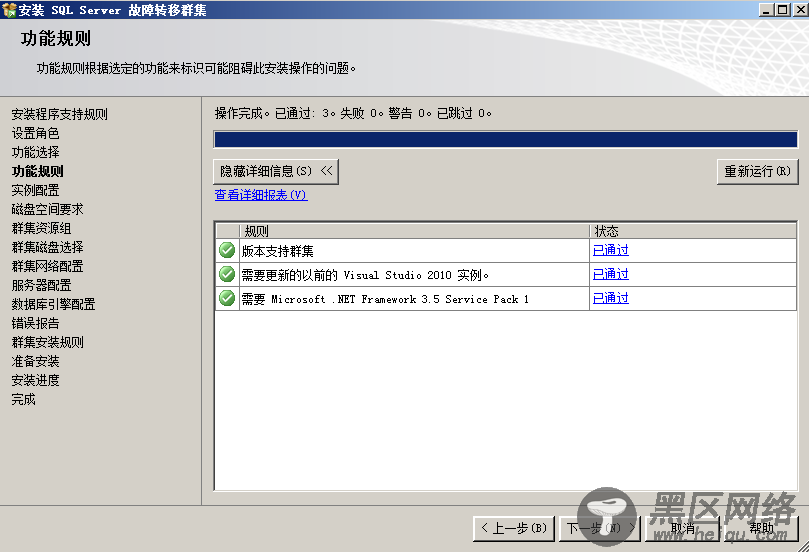The image size is (809, 552).
Task: Open 已通过 status for 版本支持群集
Action: pyautogui.click(x=611, y=250)
